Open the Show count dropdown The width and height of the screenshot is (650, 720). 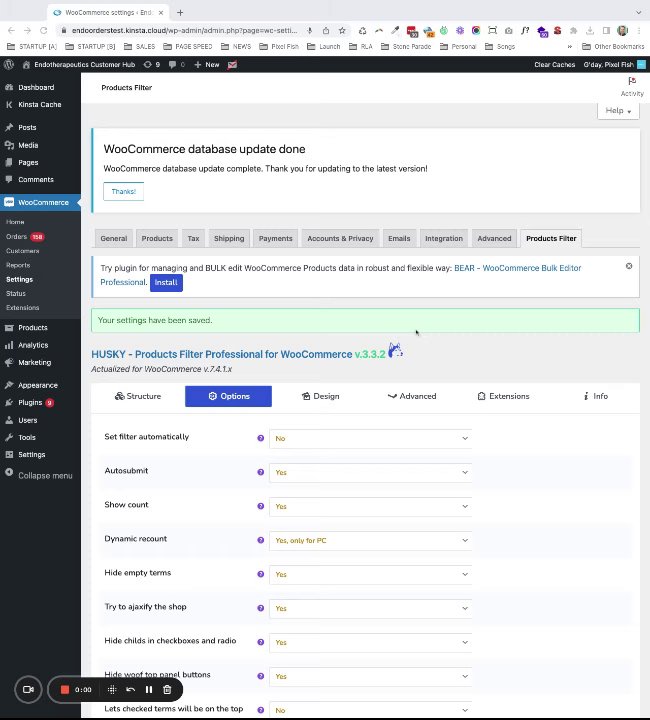tap(370, 506)
